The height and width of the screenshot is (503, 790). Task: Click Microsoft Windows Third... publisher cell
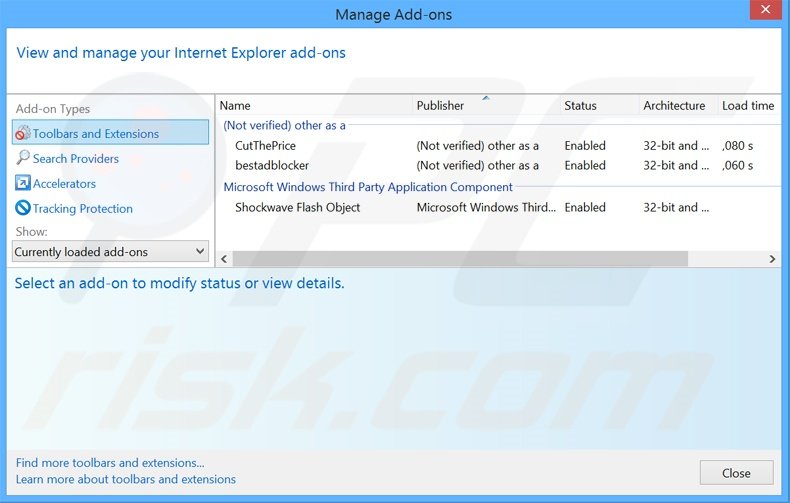pos(486,207)
